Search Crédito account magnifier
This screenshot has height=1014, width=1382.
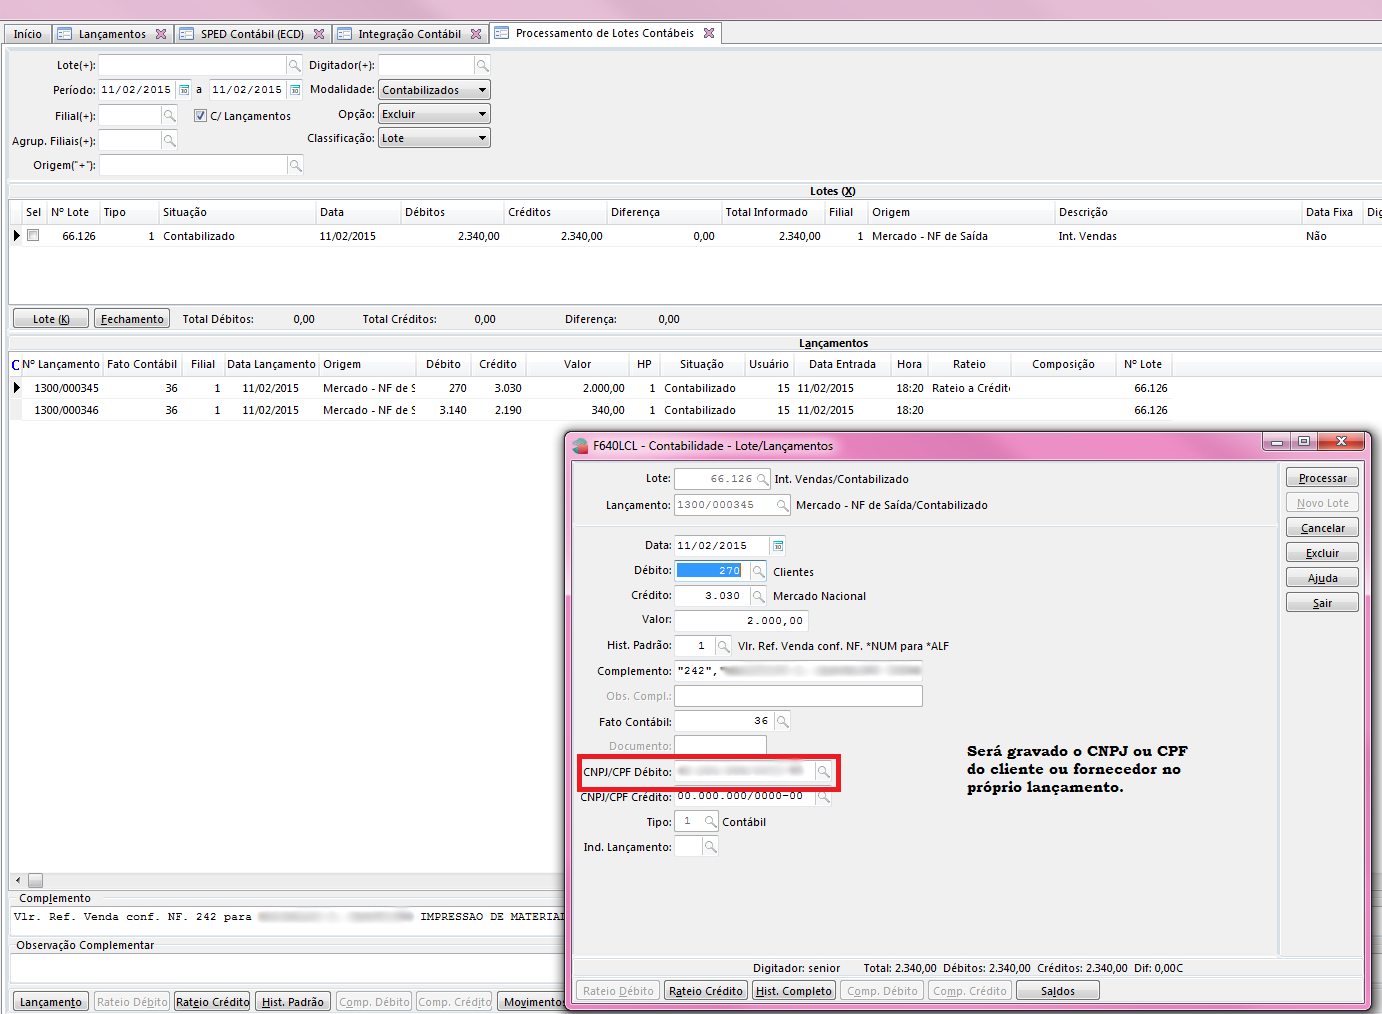[759, 596]
